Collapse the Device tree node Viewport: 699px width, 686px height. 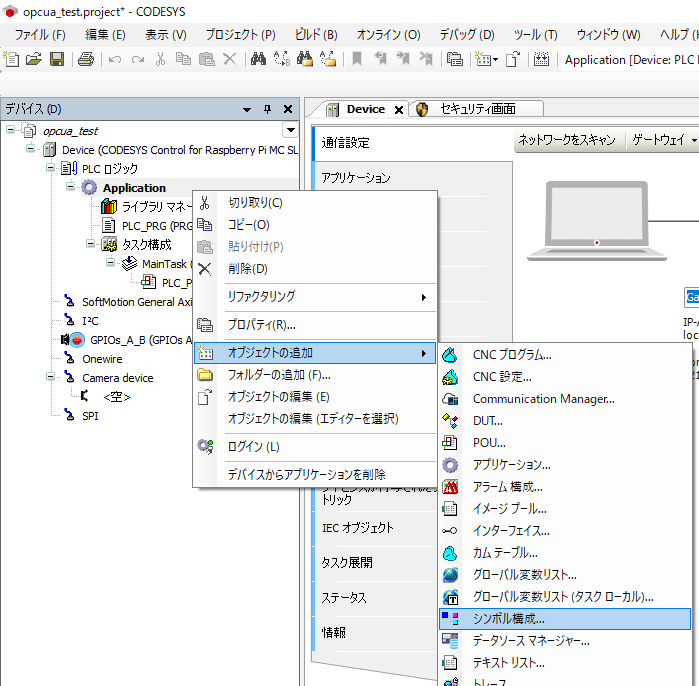(30, 149)
